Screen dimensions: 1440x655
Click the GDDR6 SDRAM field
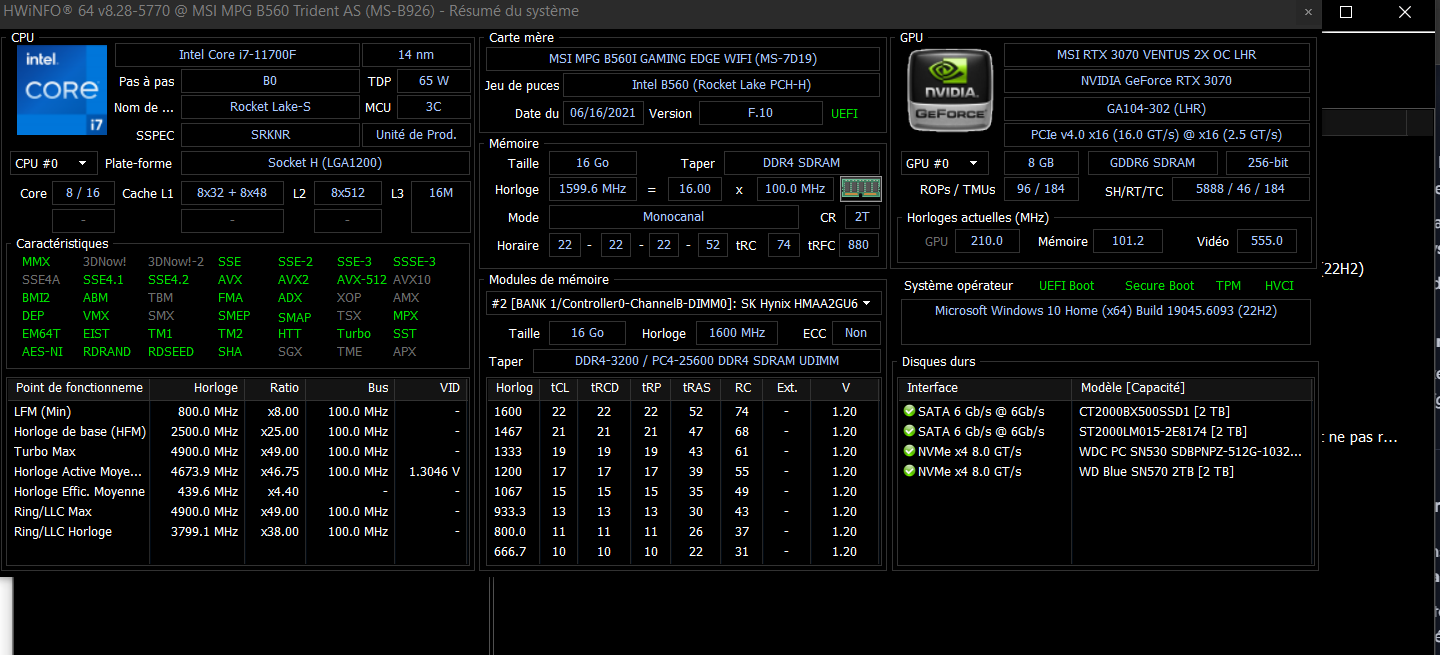pos(1152,163)
